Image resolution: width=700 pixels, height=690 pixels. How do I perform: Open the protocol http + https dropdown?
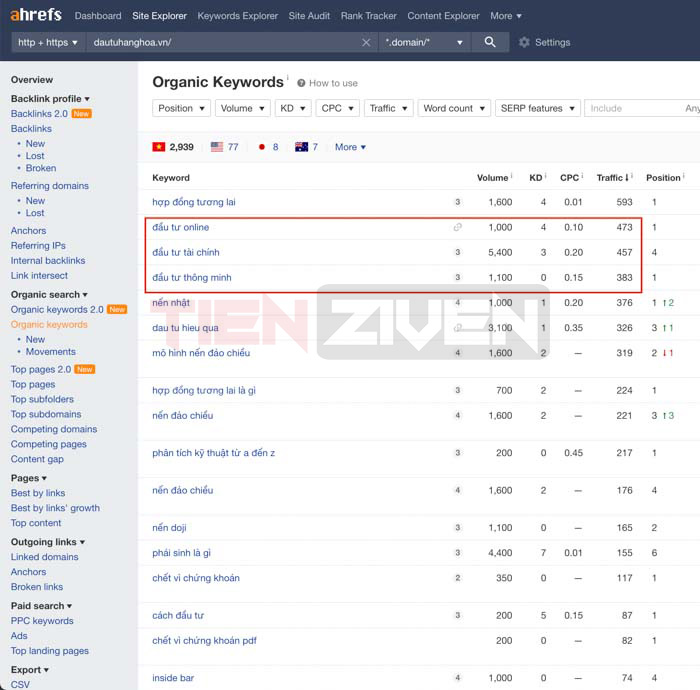(x=48, y=42)
